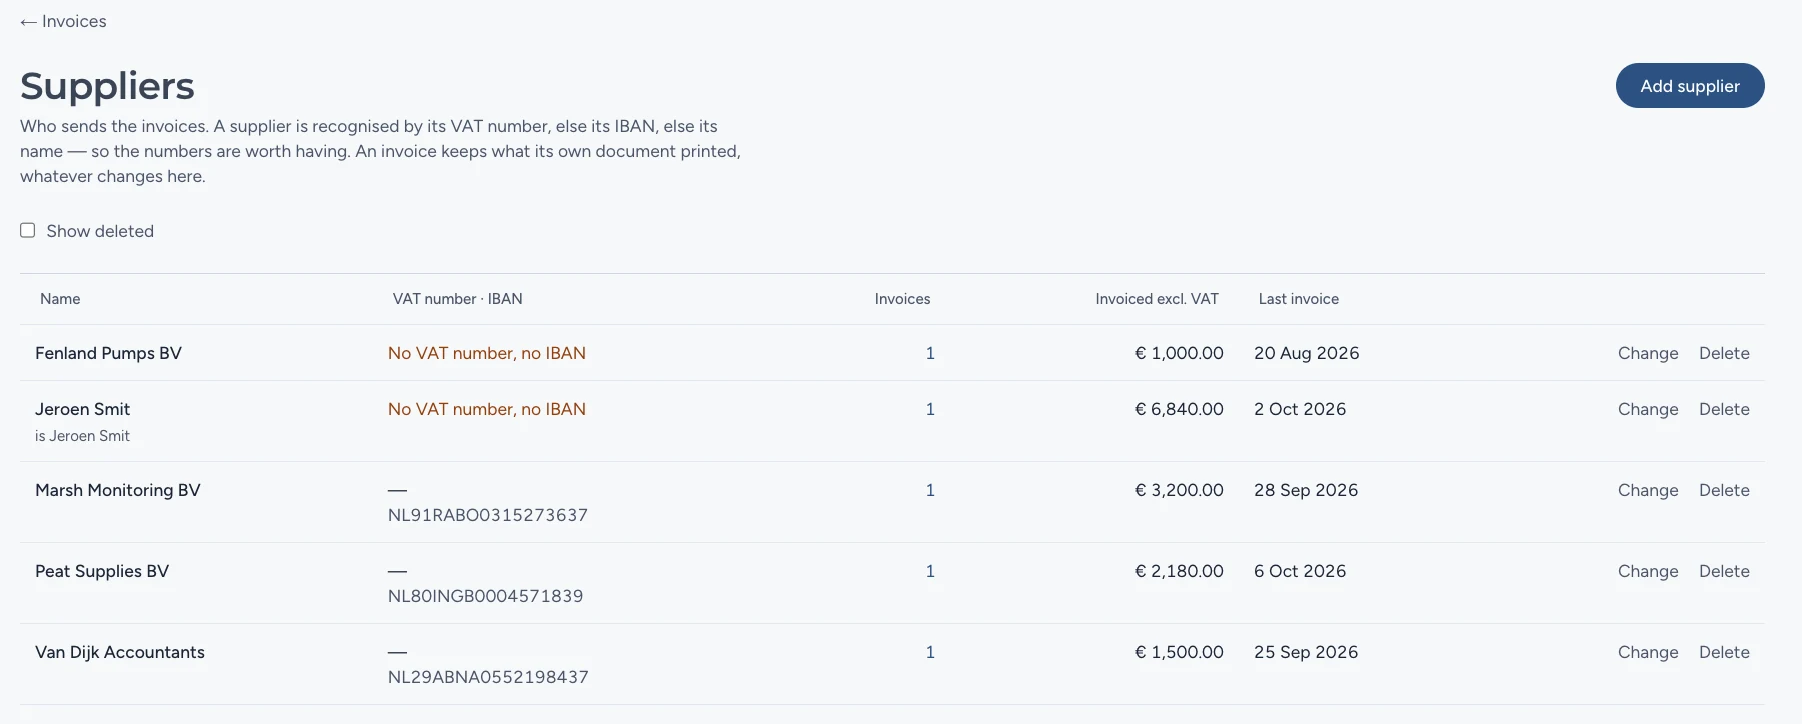Click the amount € 6,840.00
1802x724 pixels.
pos(1179,409)
